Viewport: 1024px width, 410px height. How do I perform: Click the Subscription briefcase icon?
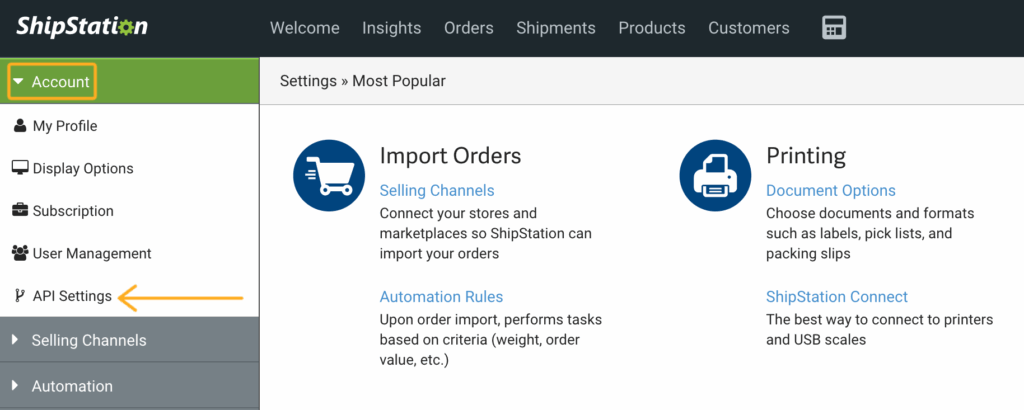click(x=20, y=211)
